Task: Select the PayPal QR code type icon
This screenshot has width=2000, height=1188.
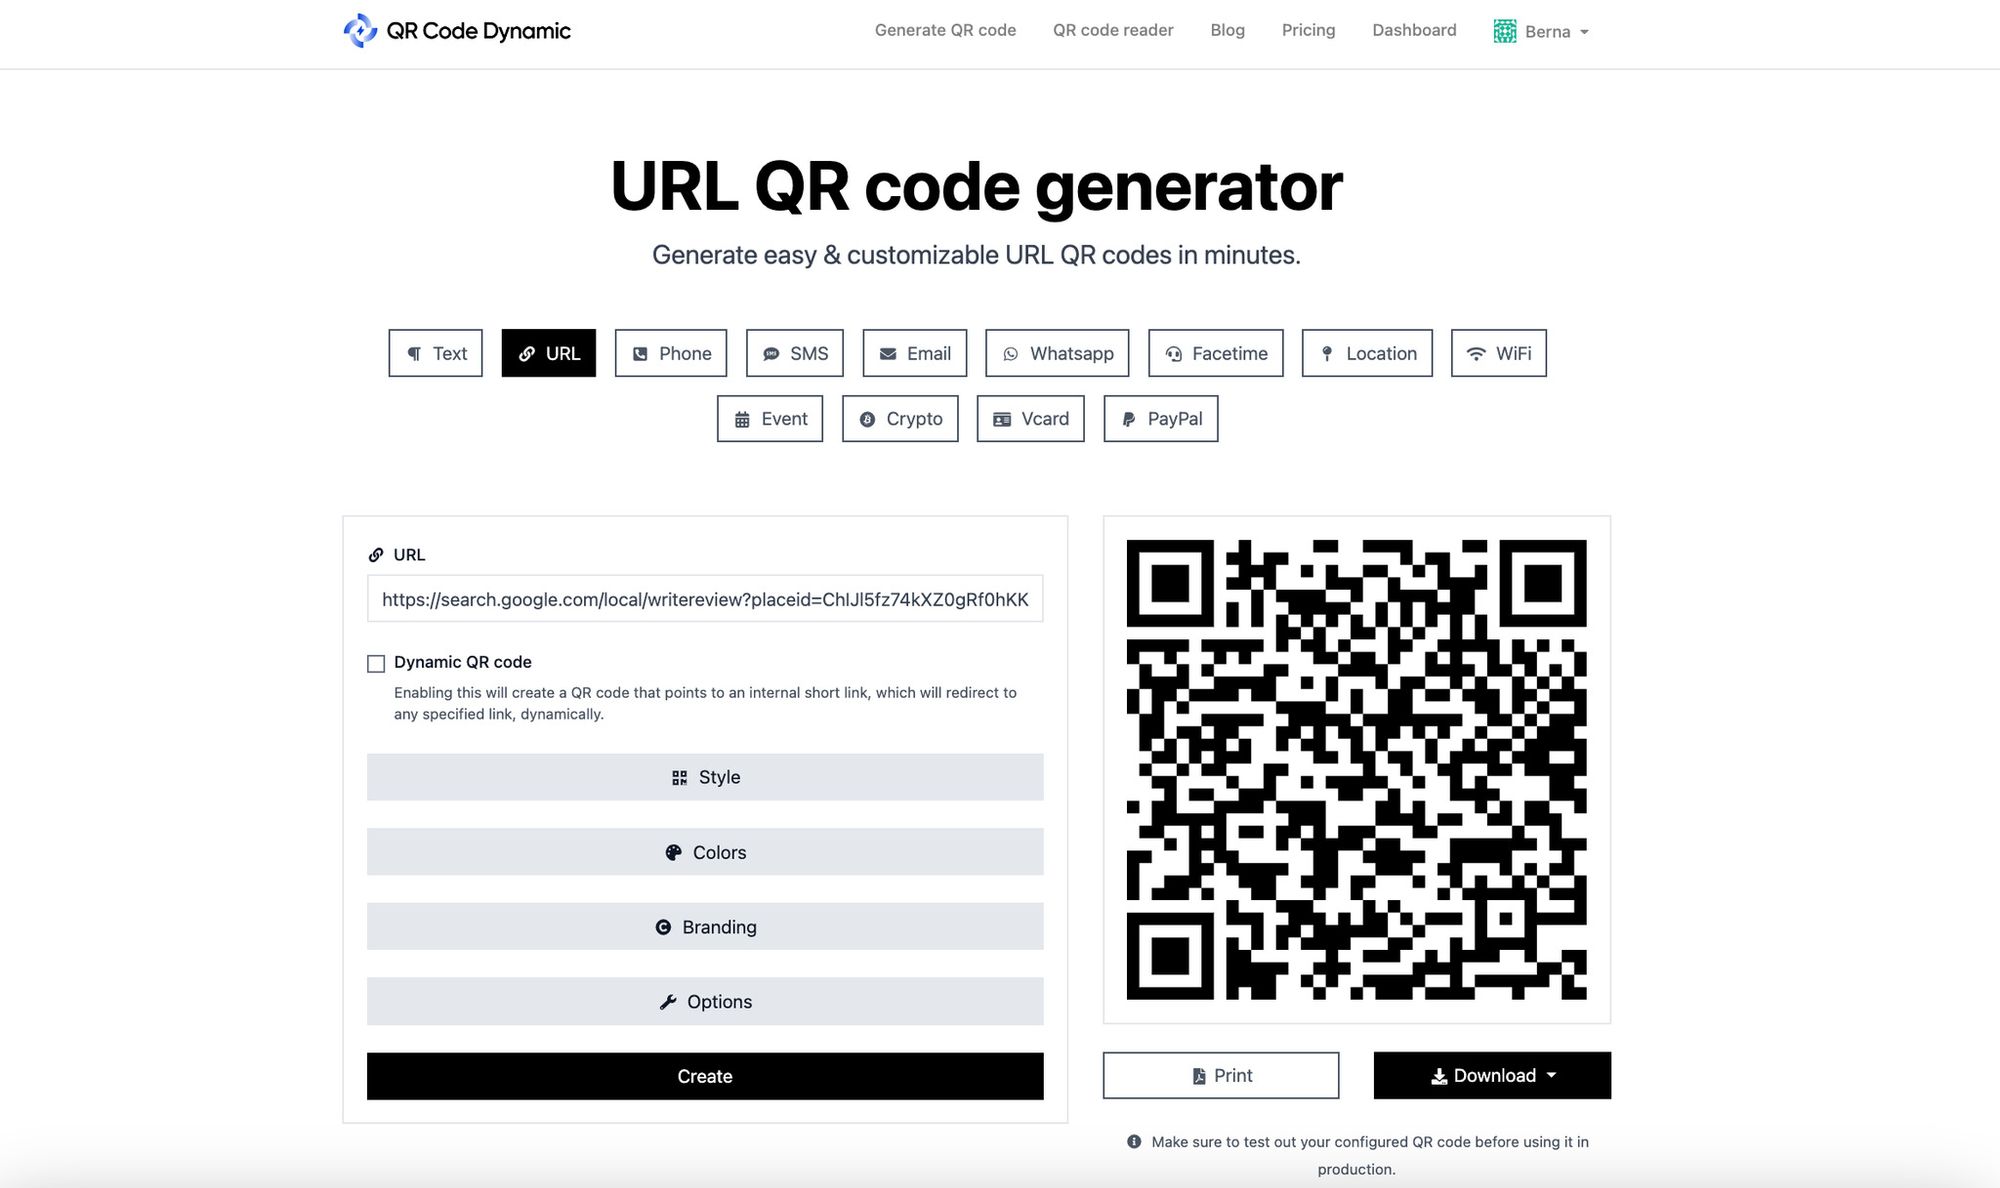Action: pos(1129,417)
